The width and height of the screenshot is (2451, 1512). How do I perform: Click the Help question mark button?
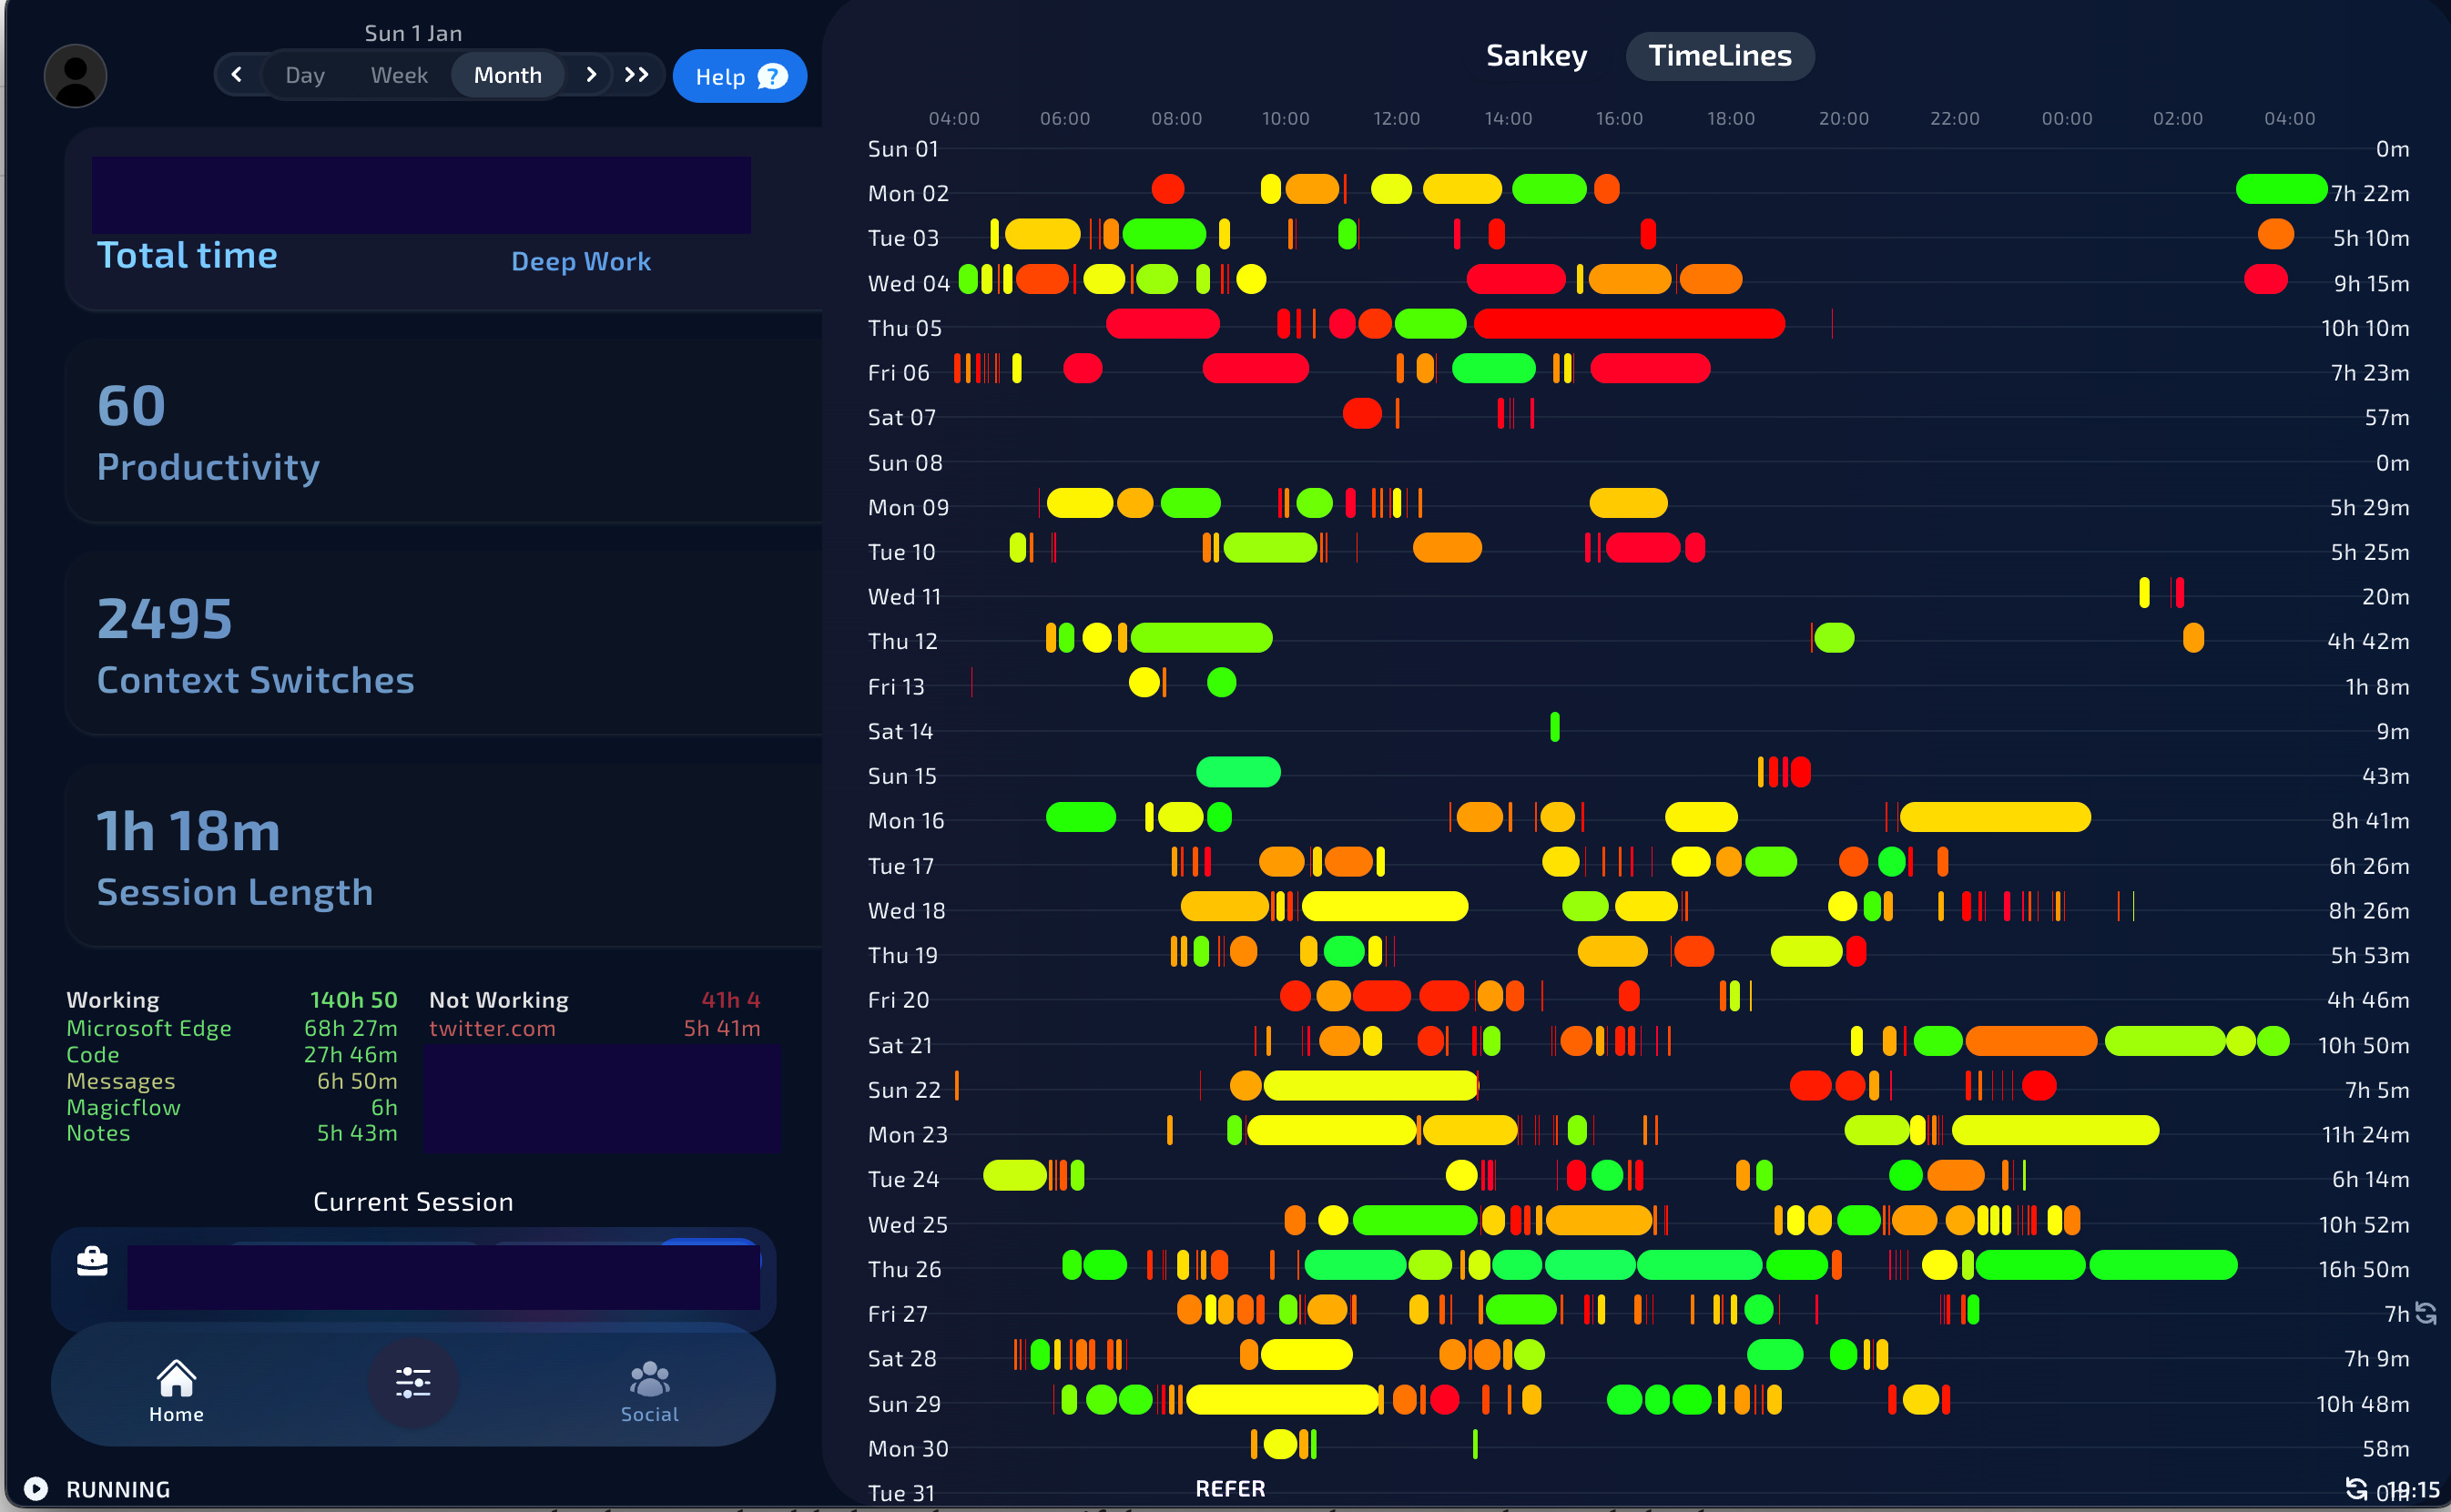(739, 76)
